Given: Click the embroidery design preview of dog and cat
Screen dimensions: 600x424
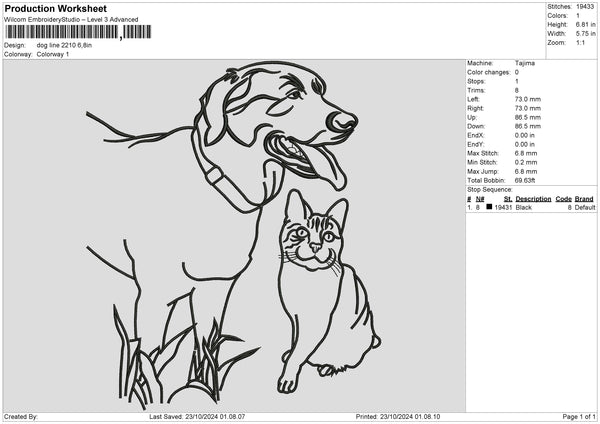Looking at the screenshot, I should (x=233, y=235).
